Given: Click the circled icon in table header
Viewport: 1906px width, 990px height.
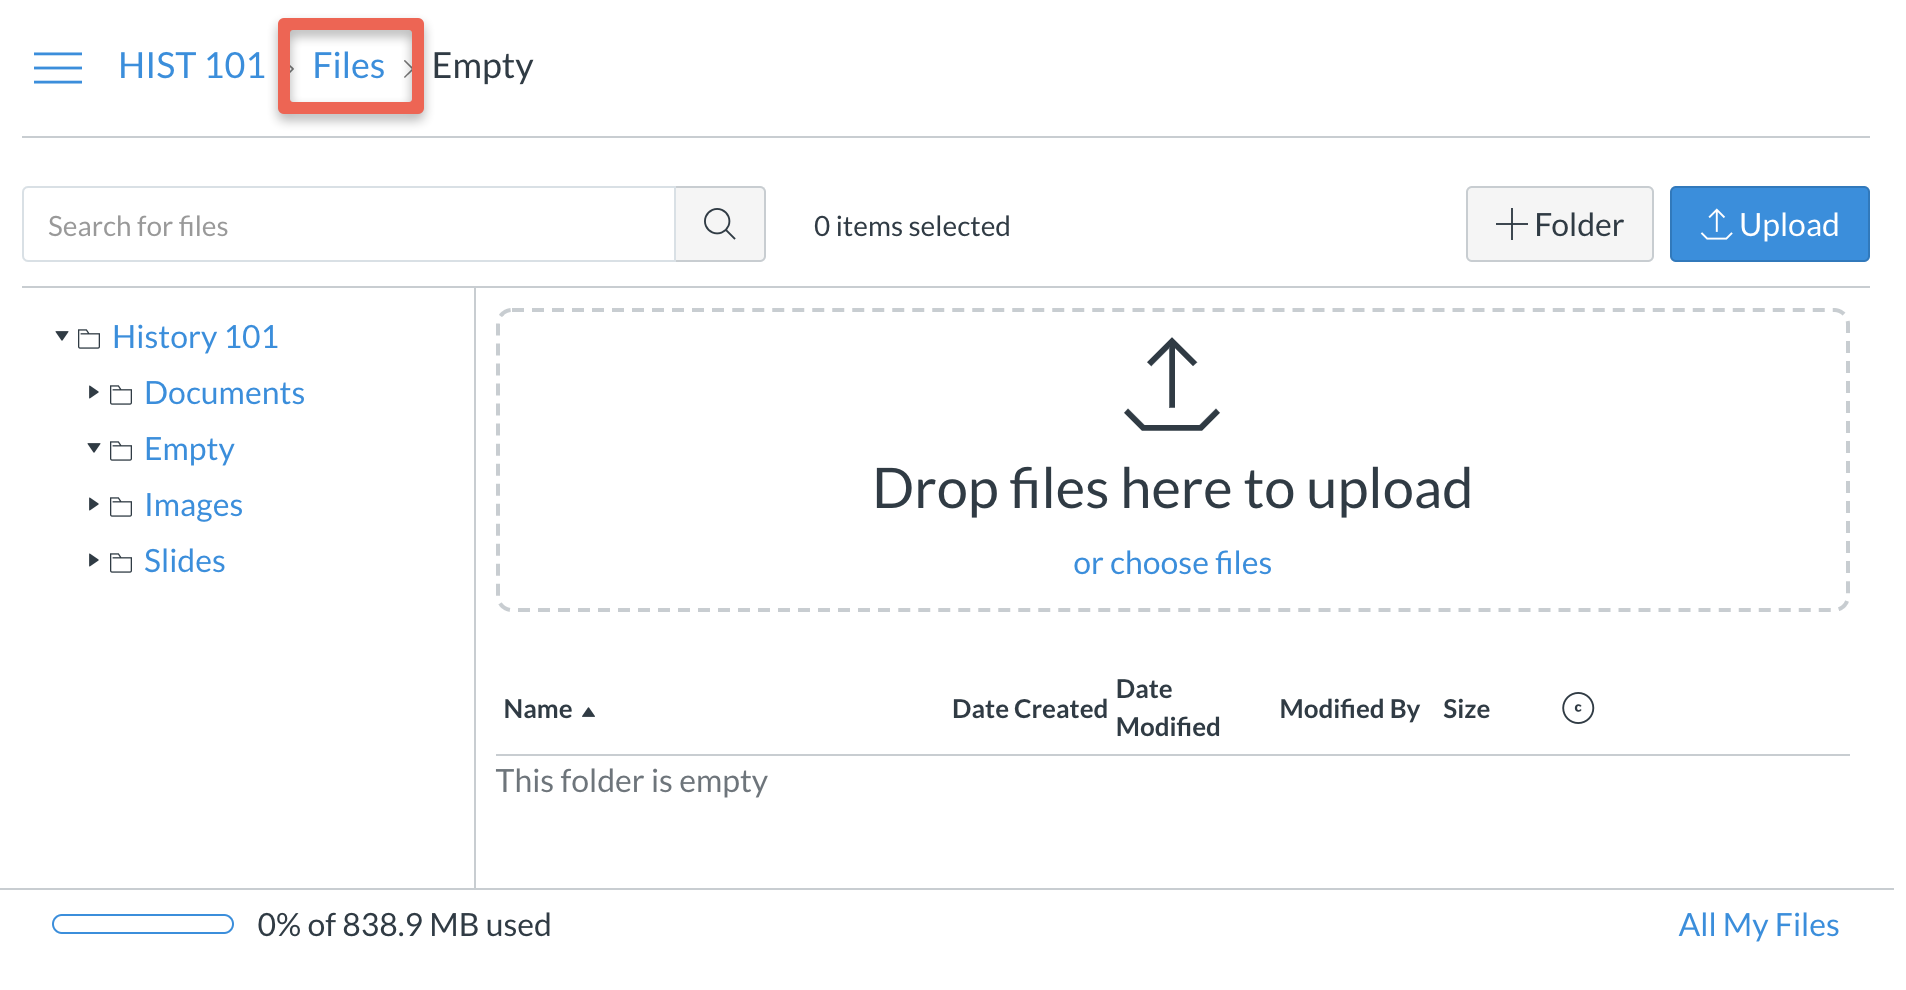Looking at the screenshot, I should 1577,708.
